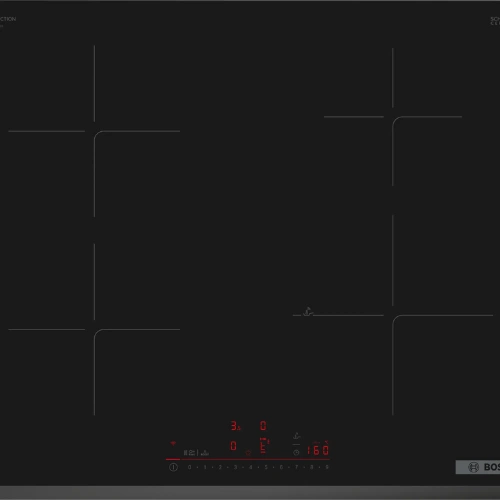Tap the red star favourite symbol
The image size is (500, 500).
click(248, 453)
